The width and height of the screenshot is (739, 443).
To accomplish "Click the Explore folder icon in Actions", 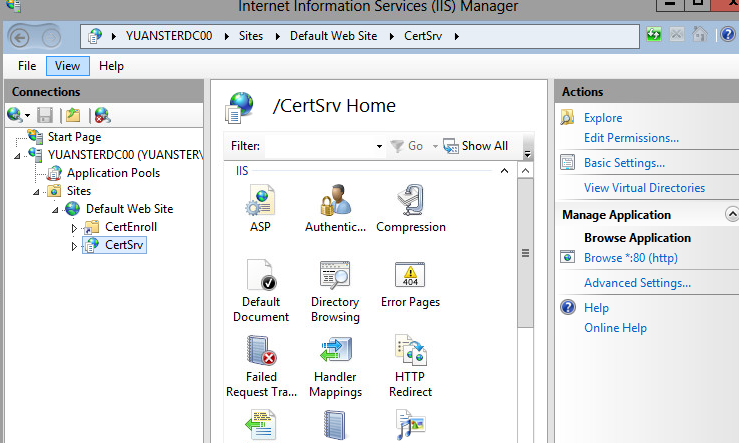I will 567,117.
